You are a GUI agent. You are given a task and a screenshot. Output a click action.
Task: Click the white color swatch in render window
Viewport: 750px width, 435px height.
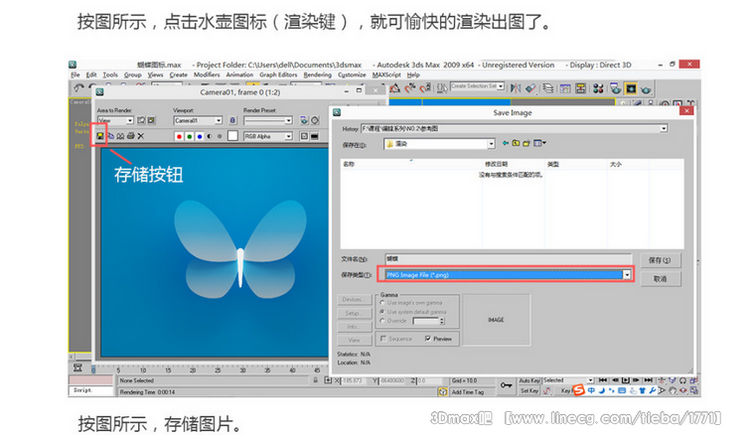click(232, 136)
